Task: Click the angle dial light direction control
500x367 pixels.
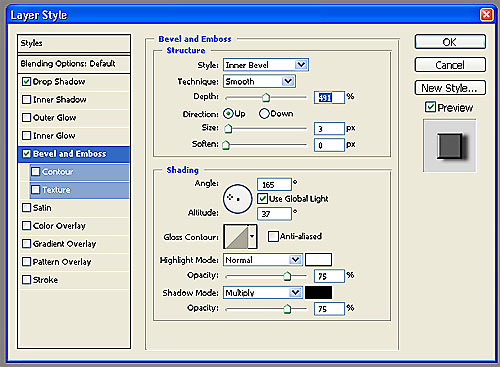Action: tap(238, 199)
